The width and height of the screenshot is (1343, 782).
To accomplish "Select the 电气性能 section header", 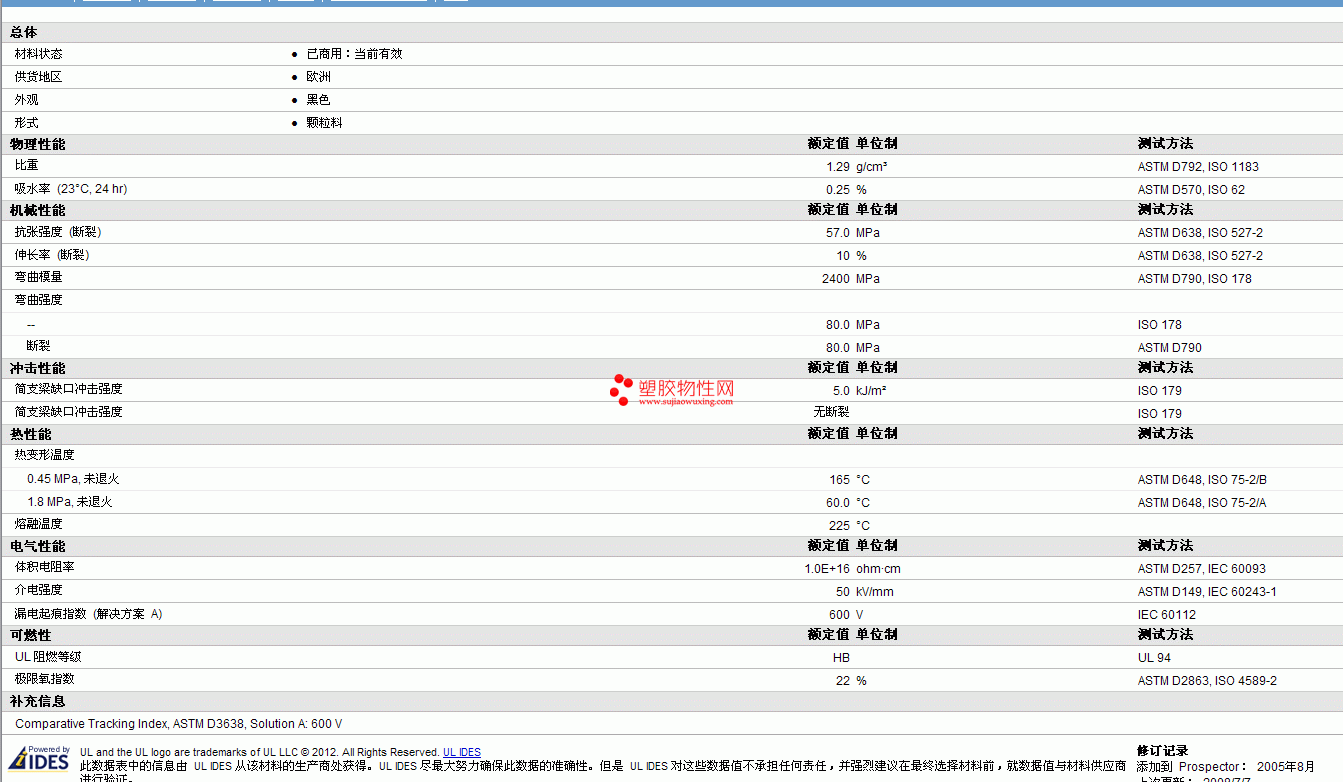I will (38, 547).
